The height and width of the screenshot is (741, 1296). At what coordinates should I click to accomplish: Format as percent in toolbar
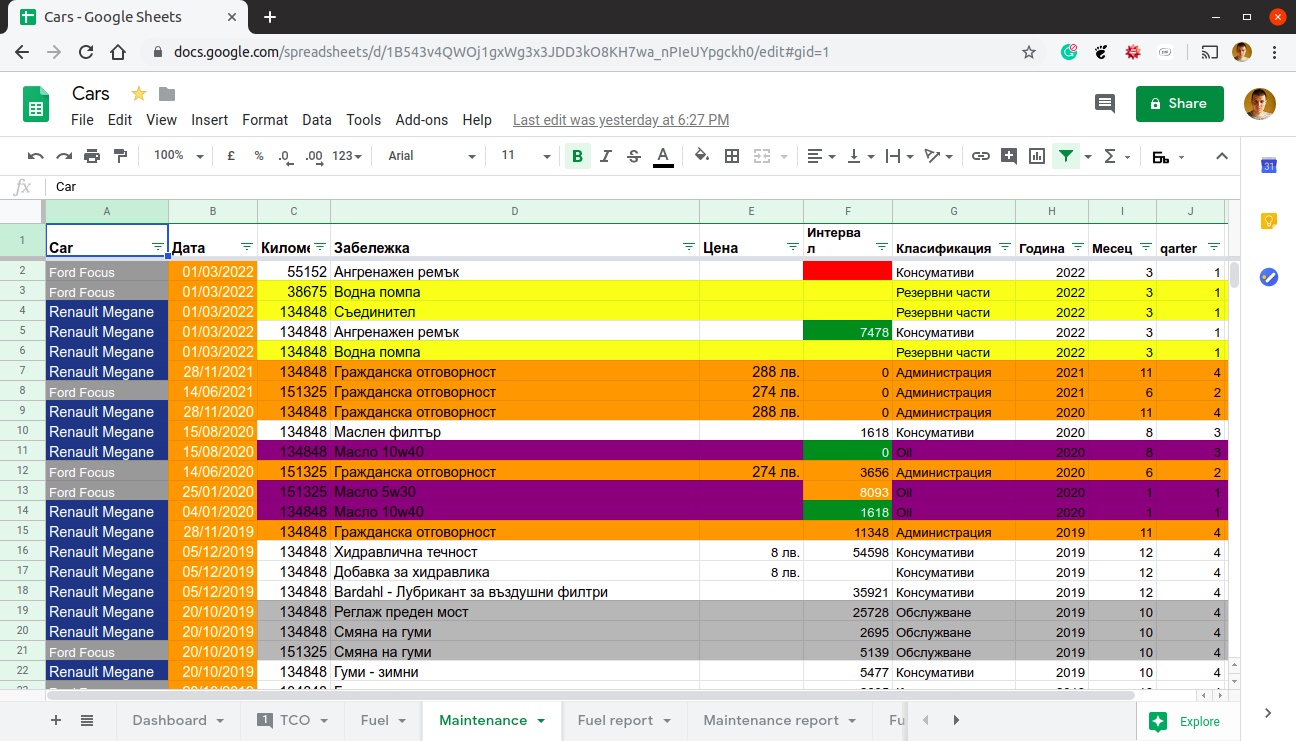click(x=259, y=156)
